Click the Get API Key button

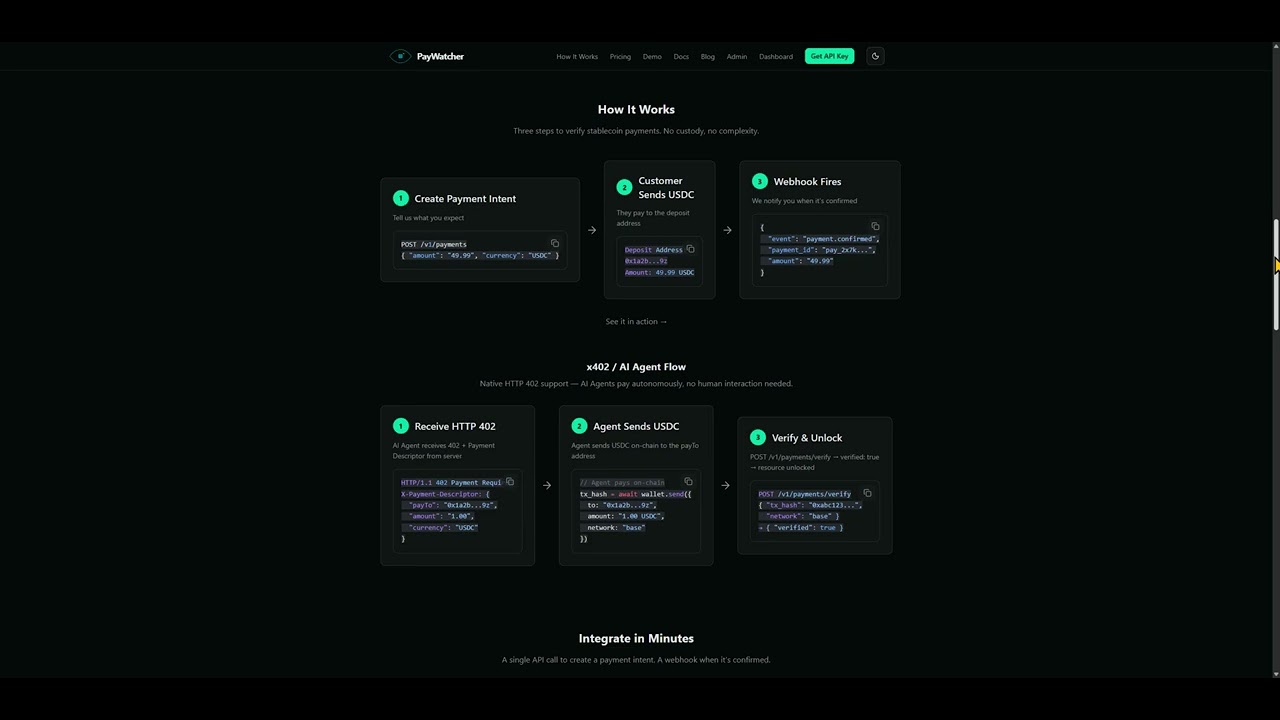tap(830, 56)
